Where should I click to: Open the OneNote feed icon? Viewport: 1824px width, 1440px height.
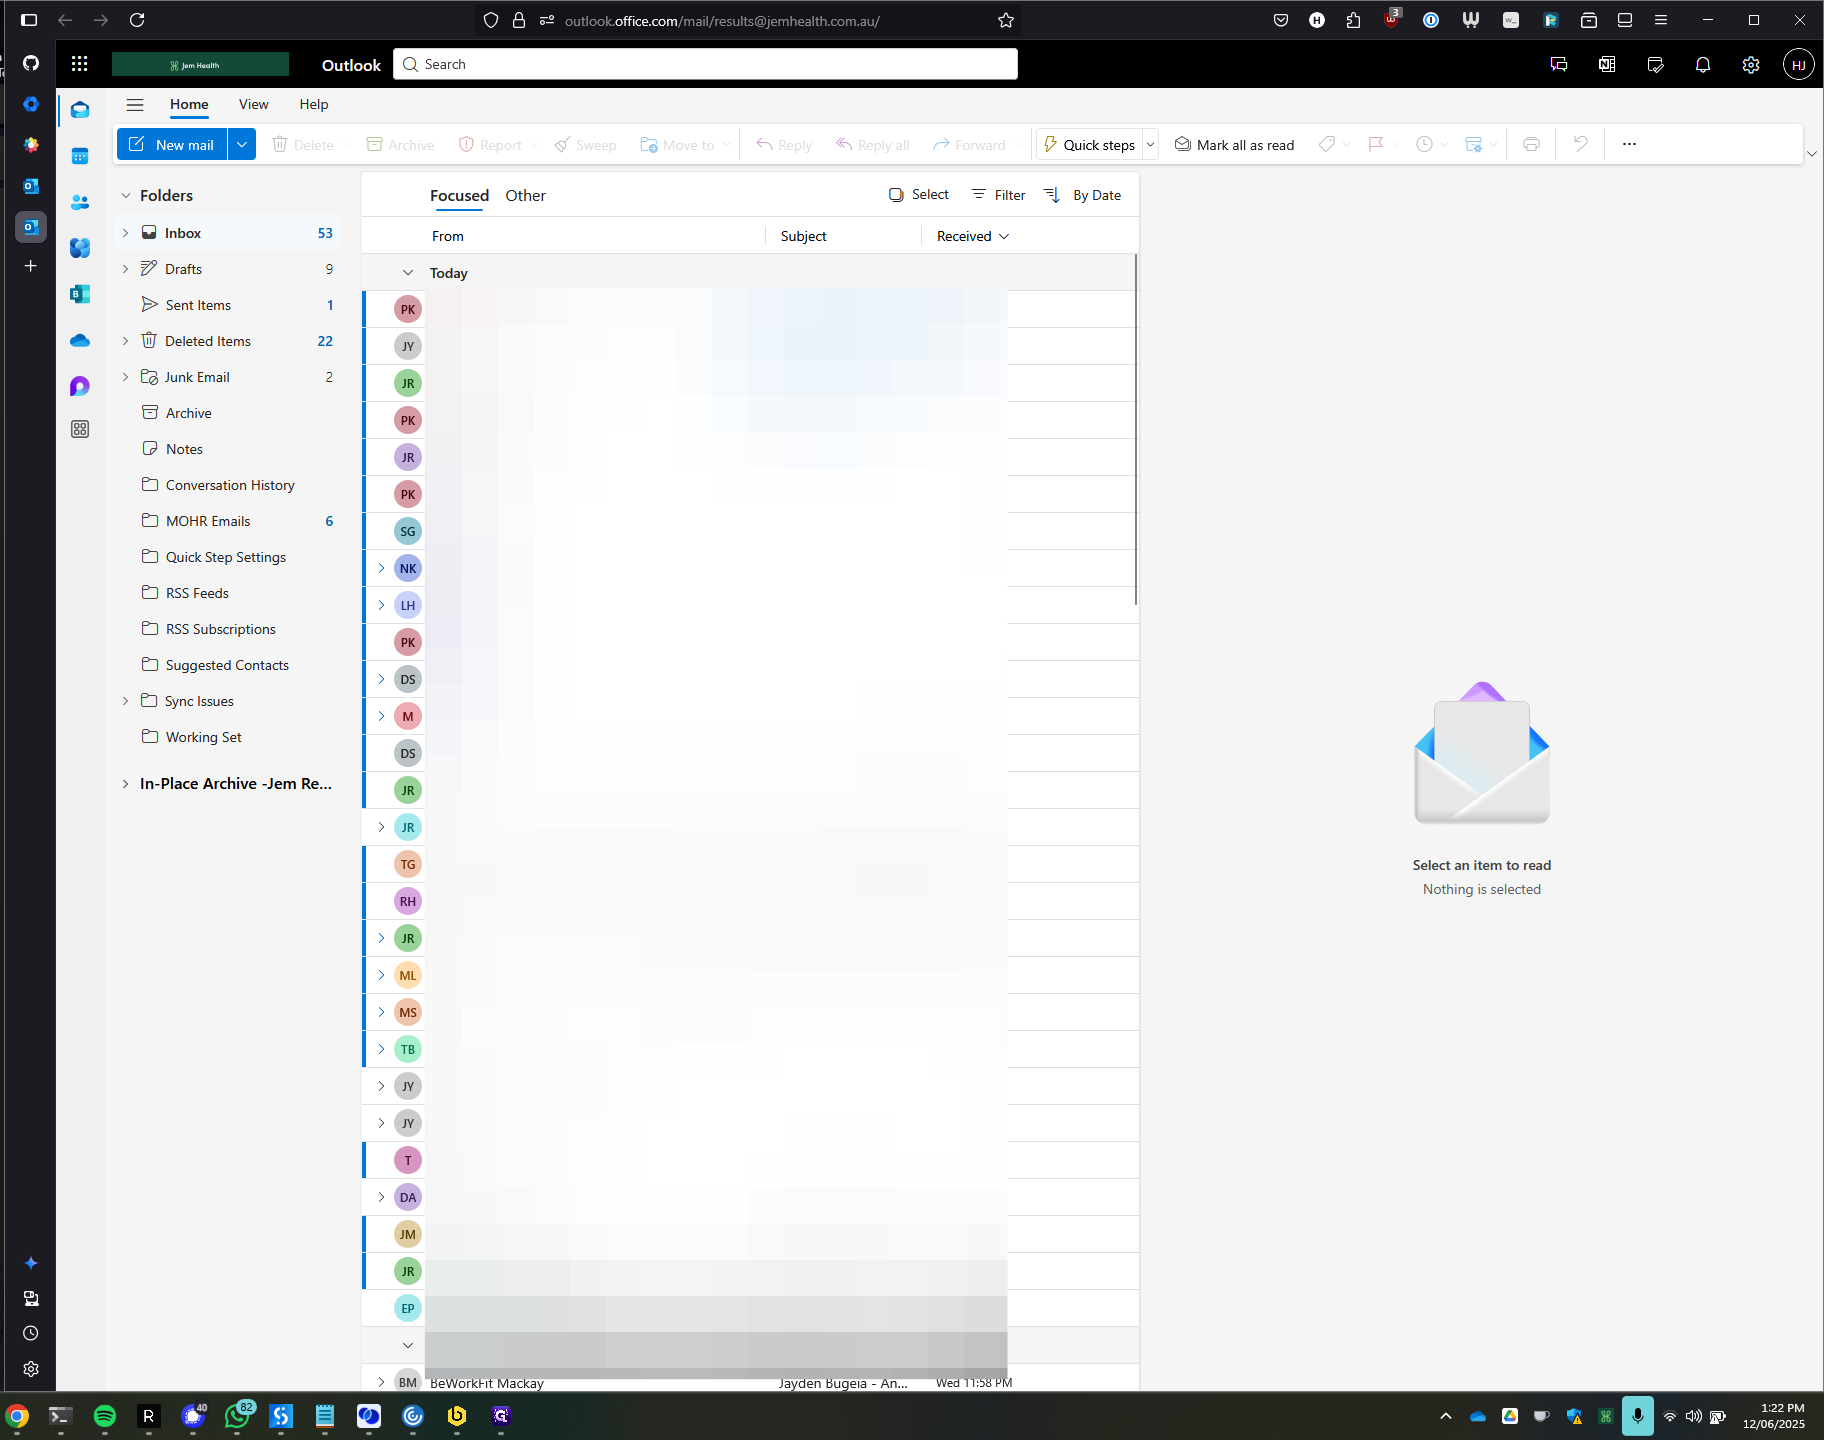(x=1607, y=64)
